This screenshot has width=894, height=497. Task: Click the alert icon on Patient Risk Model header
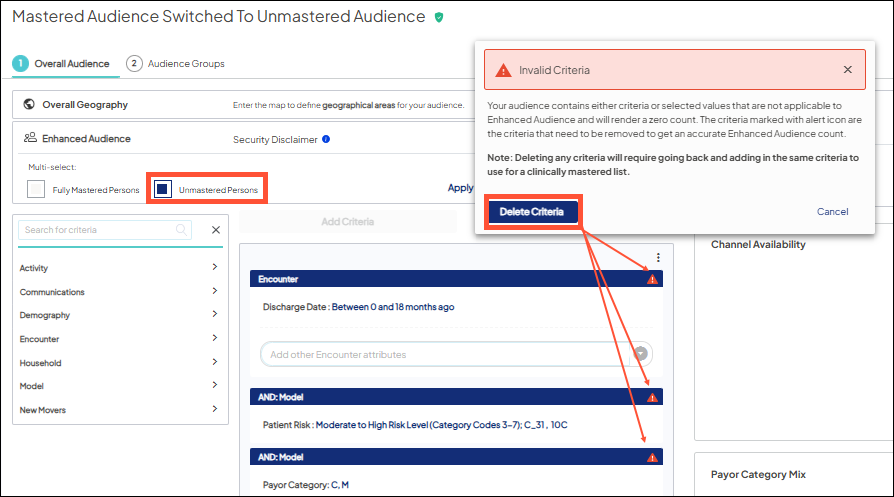tap(652, 398)
